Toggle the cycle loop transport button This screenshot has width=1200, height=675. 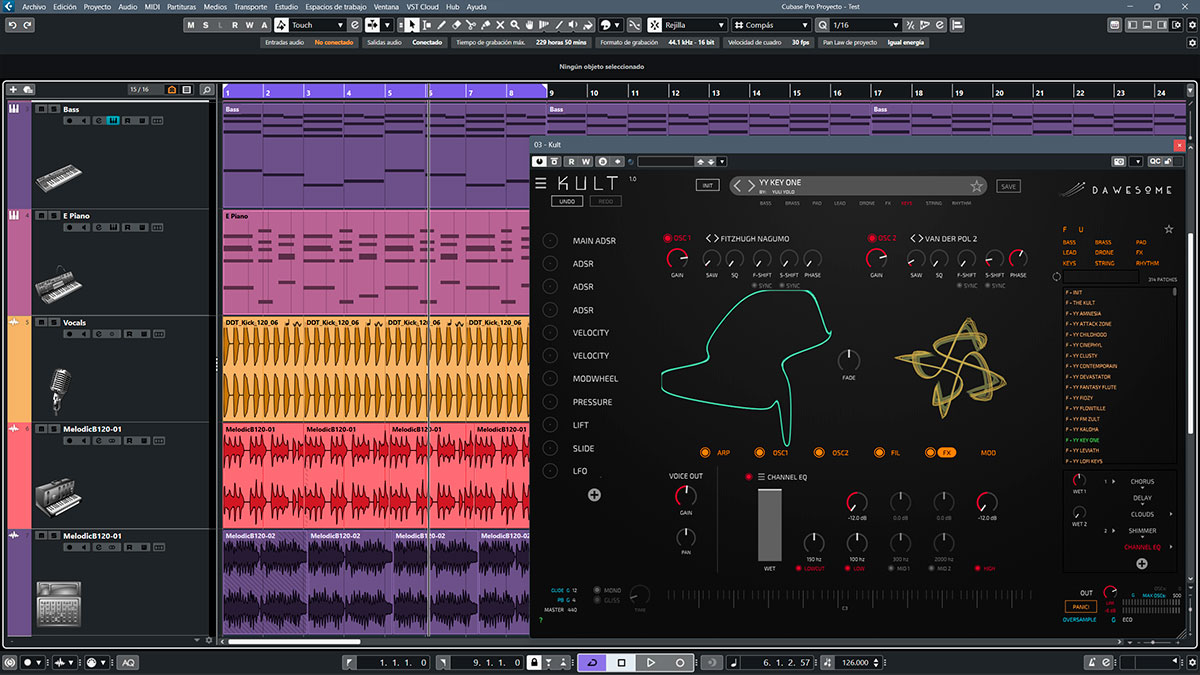click(x=592, y=662)
